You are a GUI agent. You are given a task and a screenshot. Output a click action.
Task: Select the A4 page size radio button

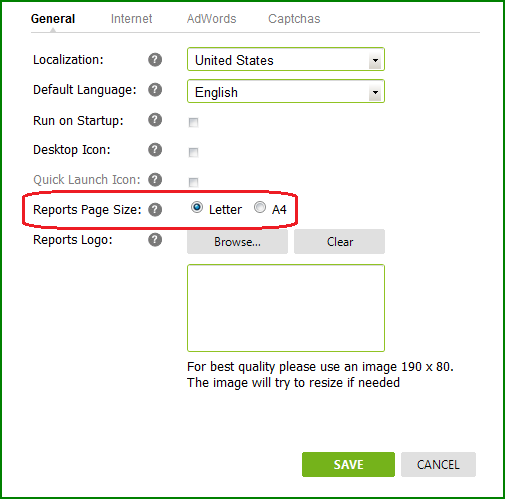click(260, 207)
